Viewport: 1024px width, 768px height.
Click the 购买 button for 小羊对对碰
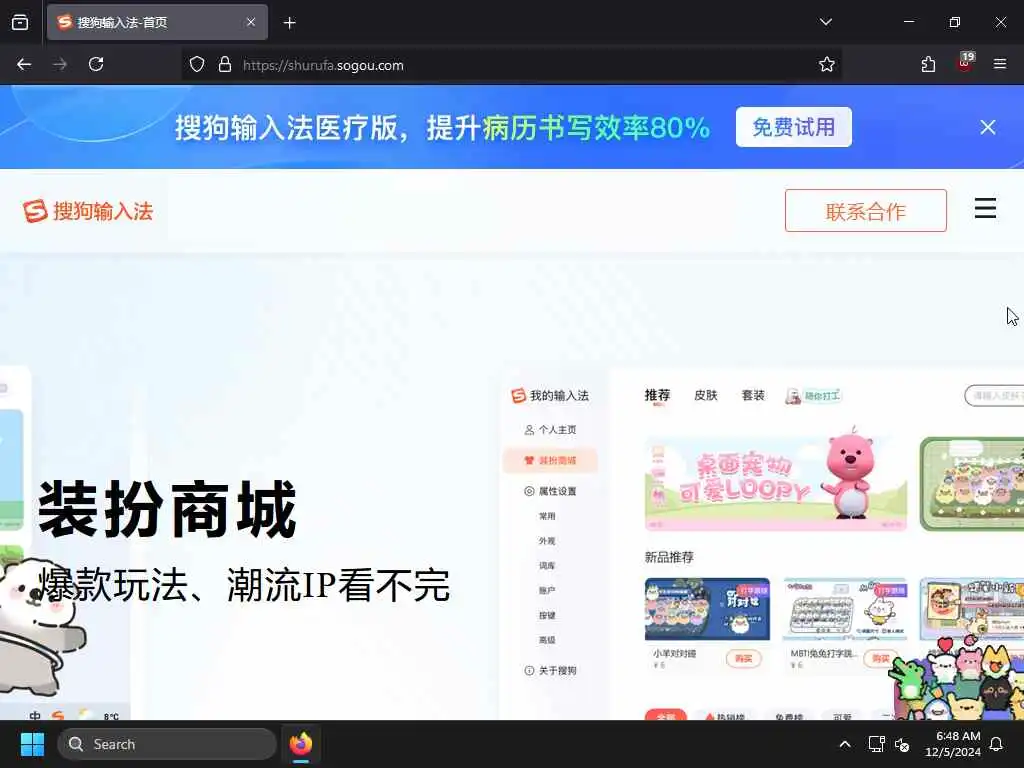click(x=744, y=658)
